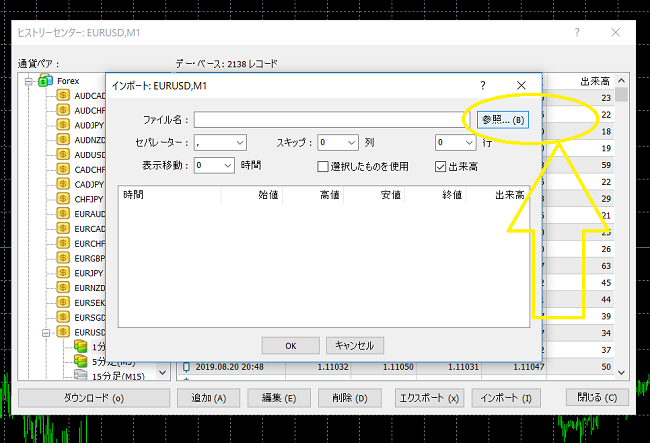
Task: Click the キャンセル button
Action: pyautogui.click(x=354, y=345)
